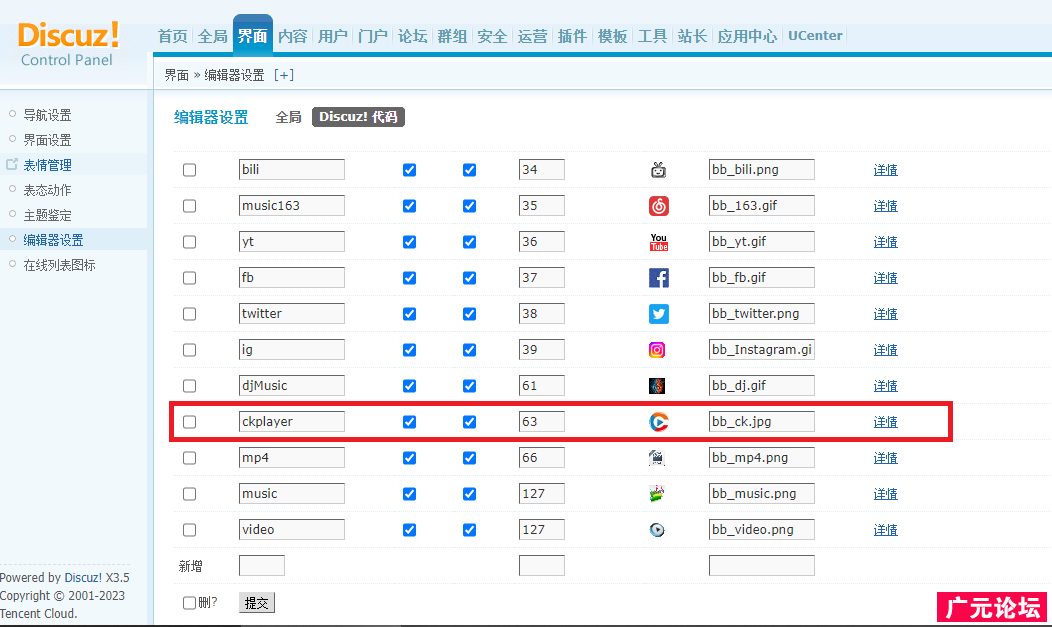Image resolution: width=1052 pixels, height=627 pixels.
Task: Expand the [+] link in breadcrumb
Action: pyautogui.click(x=284, y=75)
